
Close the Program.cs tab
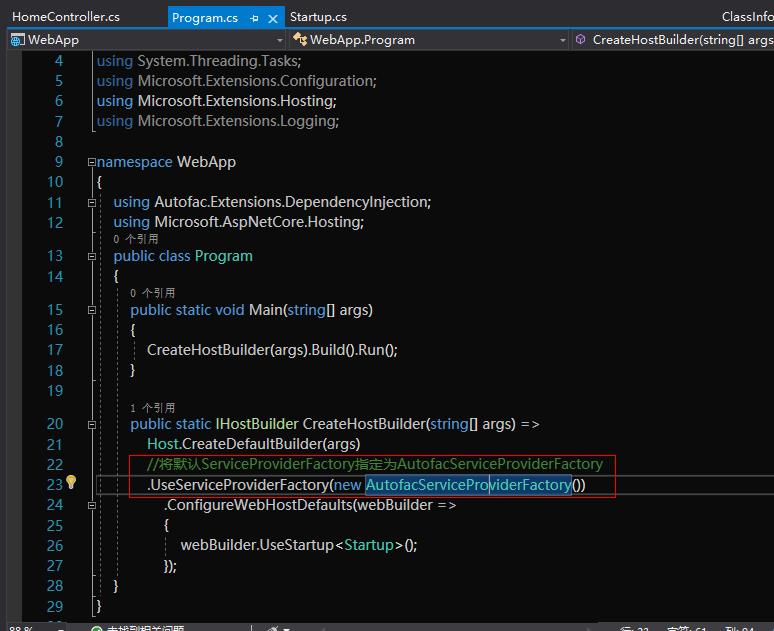(274, 18)
